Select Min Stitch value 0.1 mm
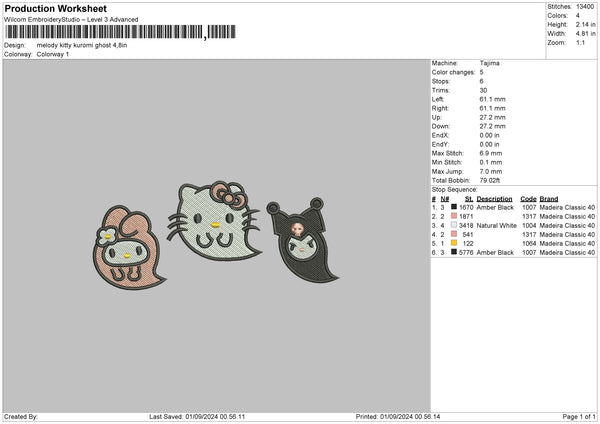Screen dimensions: 600x424 tap(491, 163)
